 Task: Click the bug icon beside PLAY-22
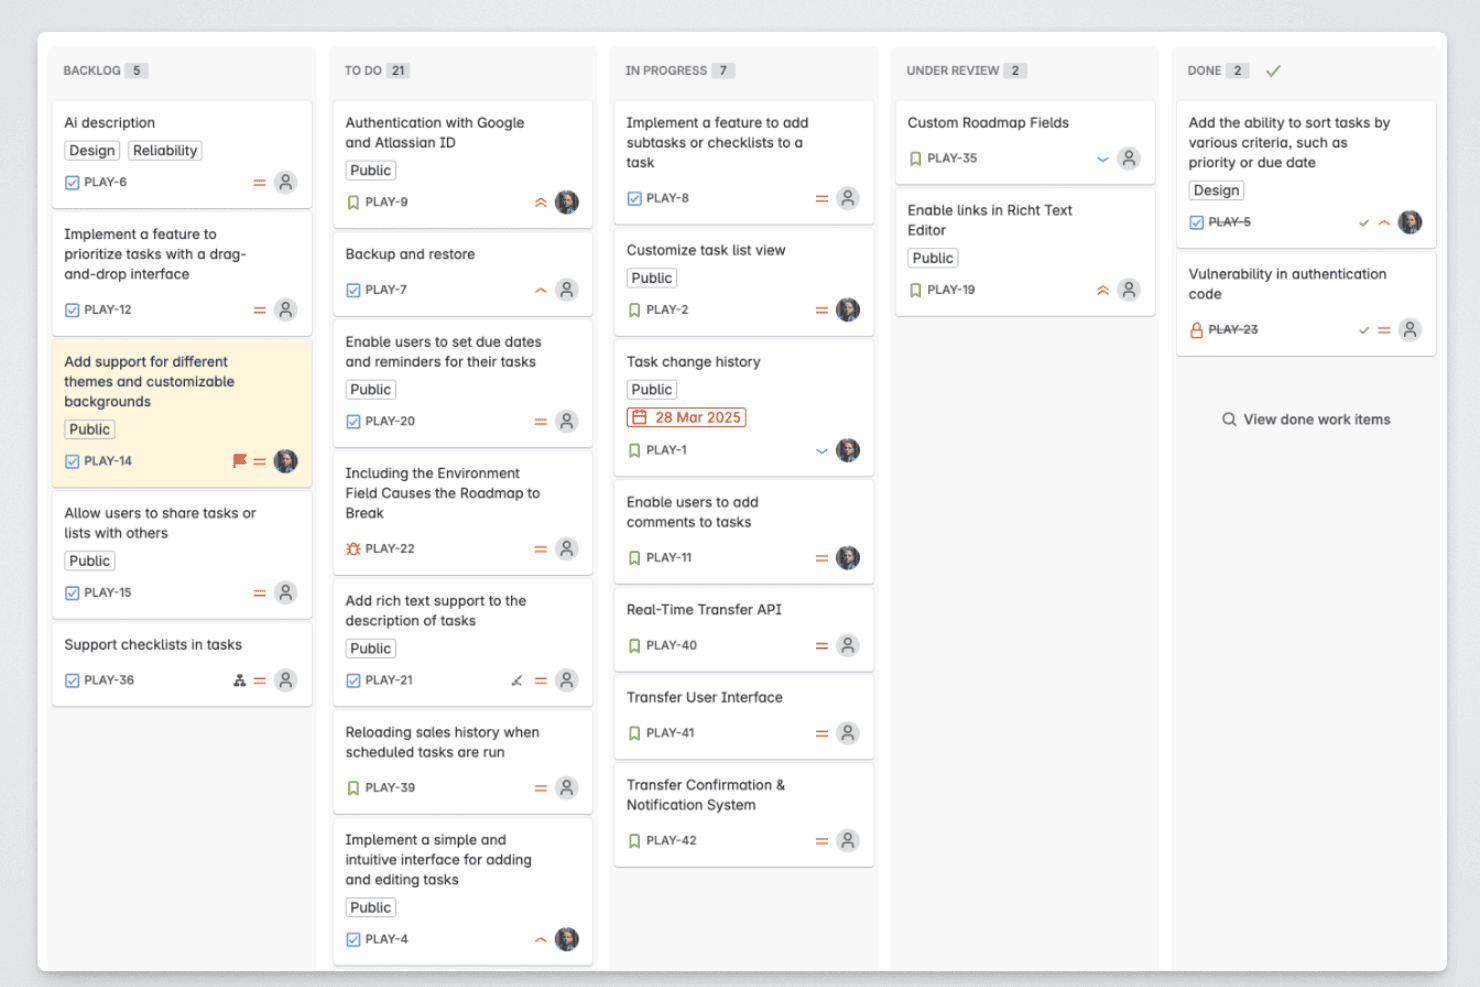coord(353,549)
